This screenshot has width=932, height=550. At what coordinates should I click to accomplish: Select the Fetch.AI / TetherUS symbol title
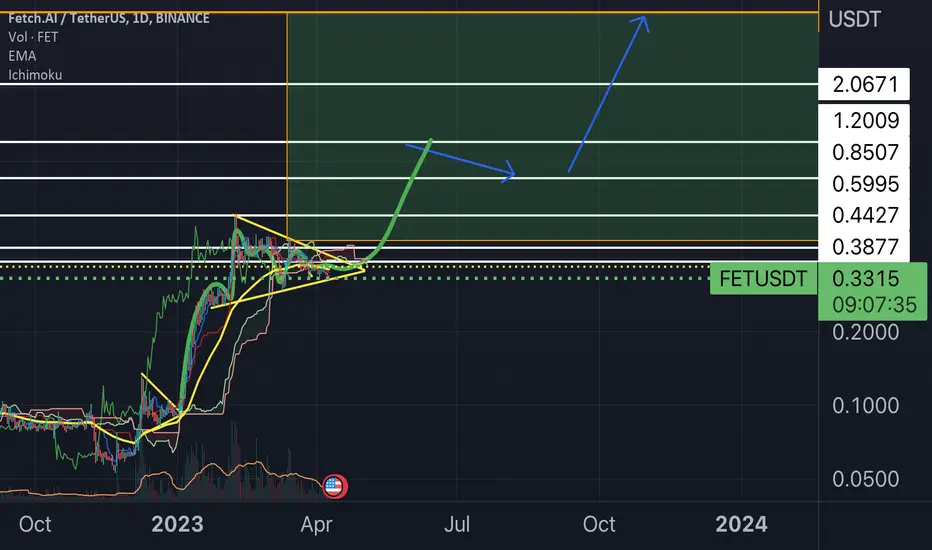click(109, 18)
